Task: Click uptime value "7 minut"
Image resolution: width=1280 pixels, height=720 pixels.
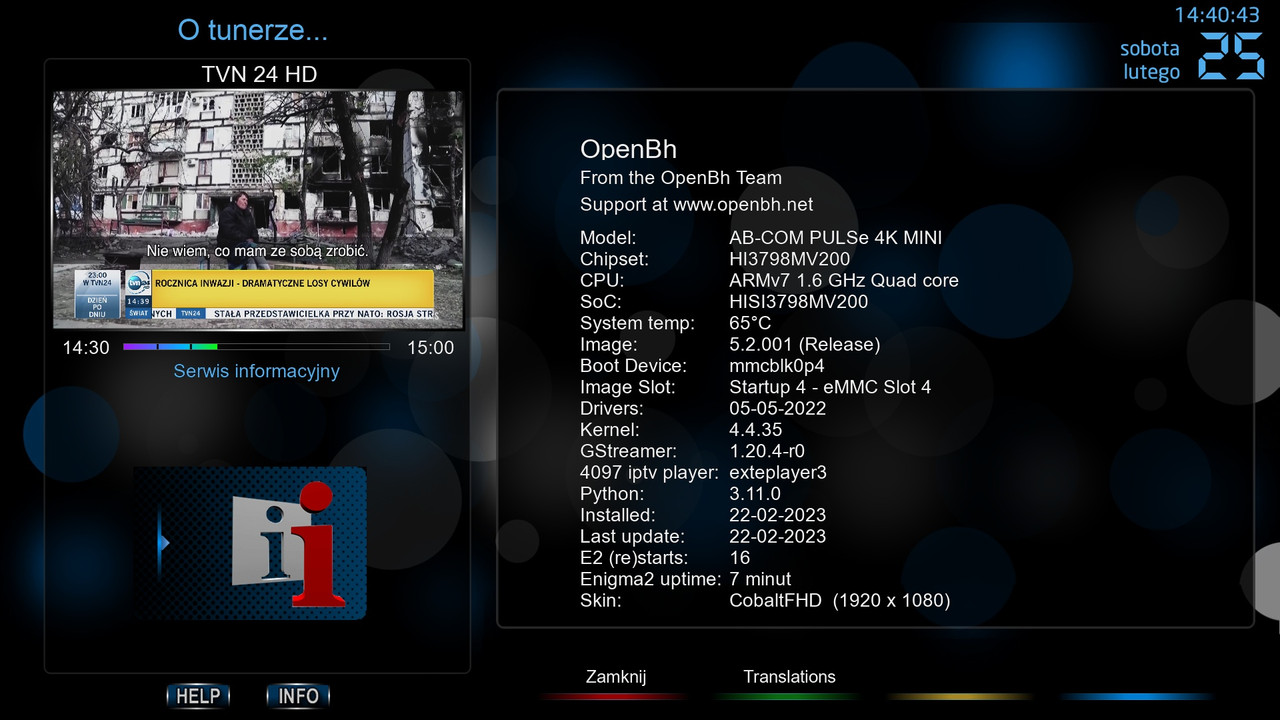Action: [x=760, y=579]
